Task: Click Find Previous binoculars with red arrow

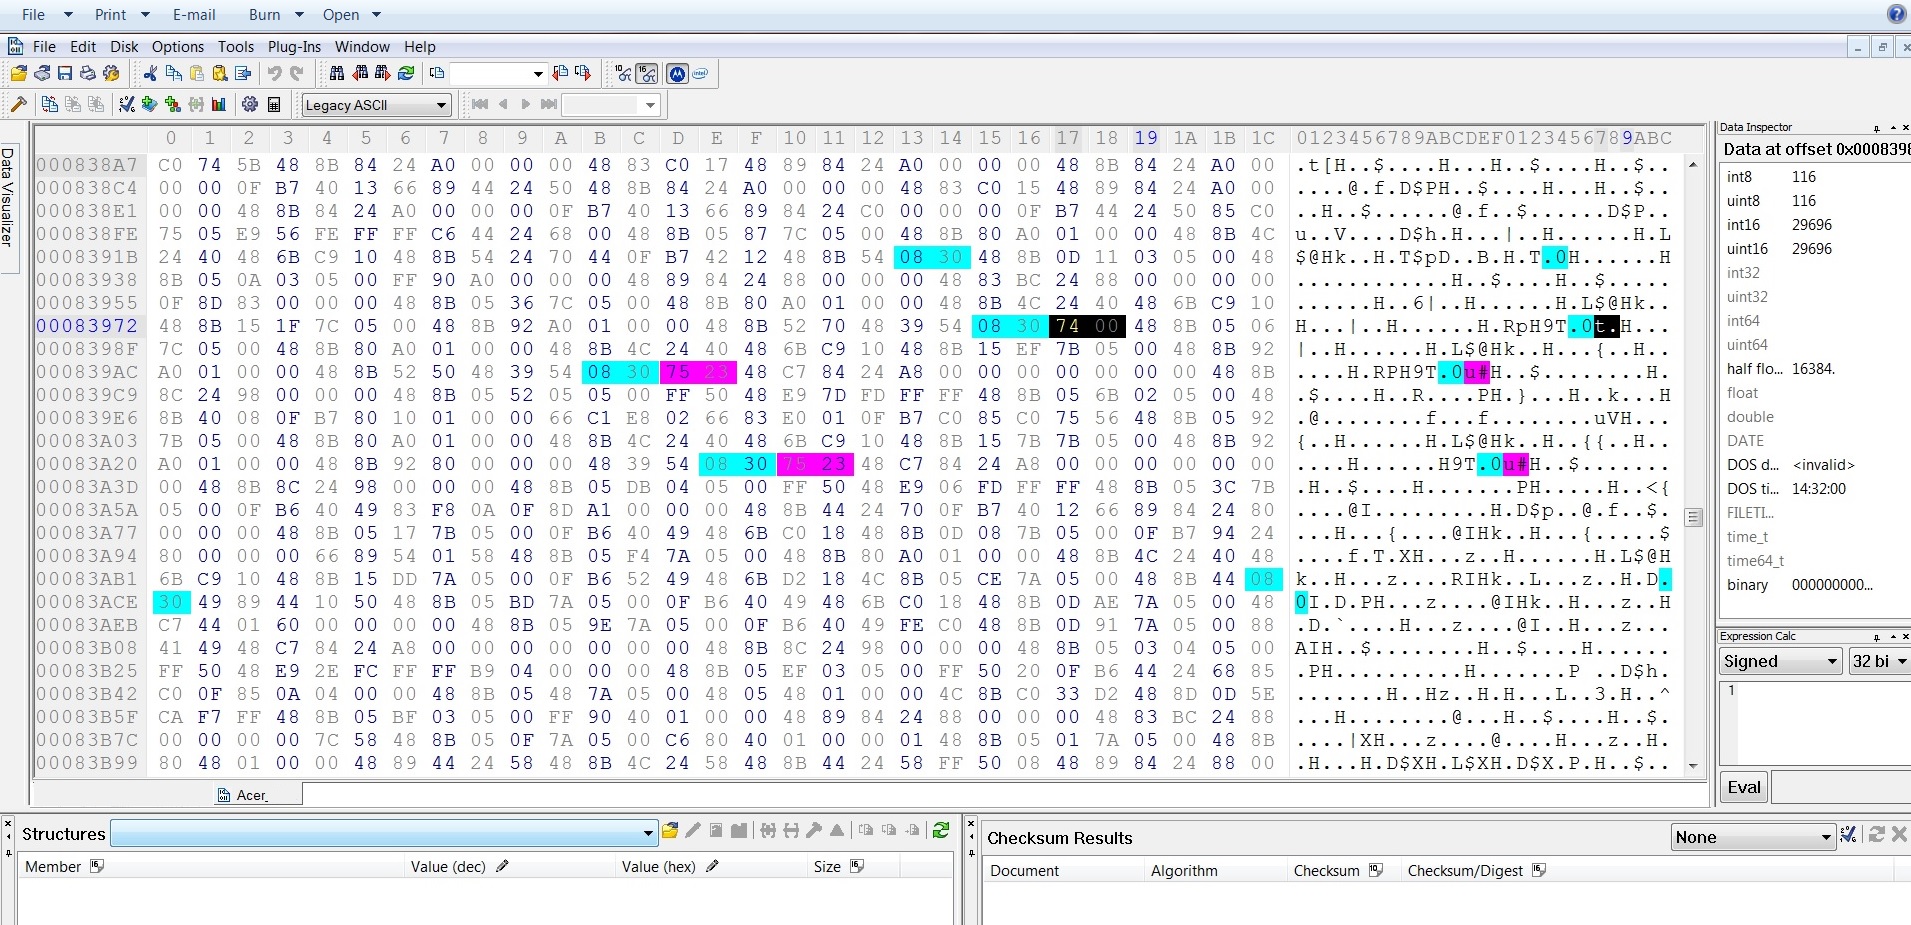Action: coord(360,73)
